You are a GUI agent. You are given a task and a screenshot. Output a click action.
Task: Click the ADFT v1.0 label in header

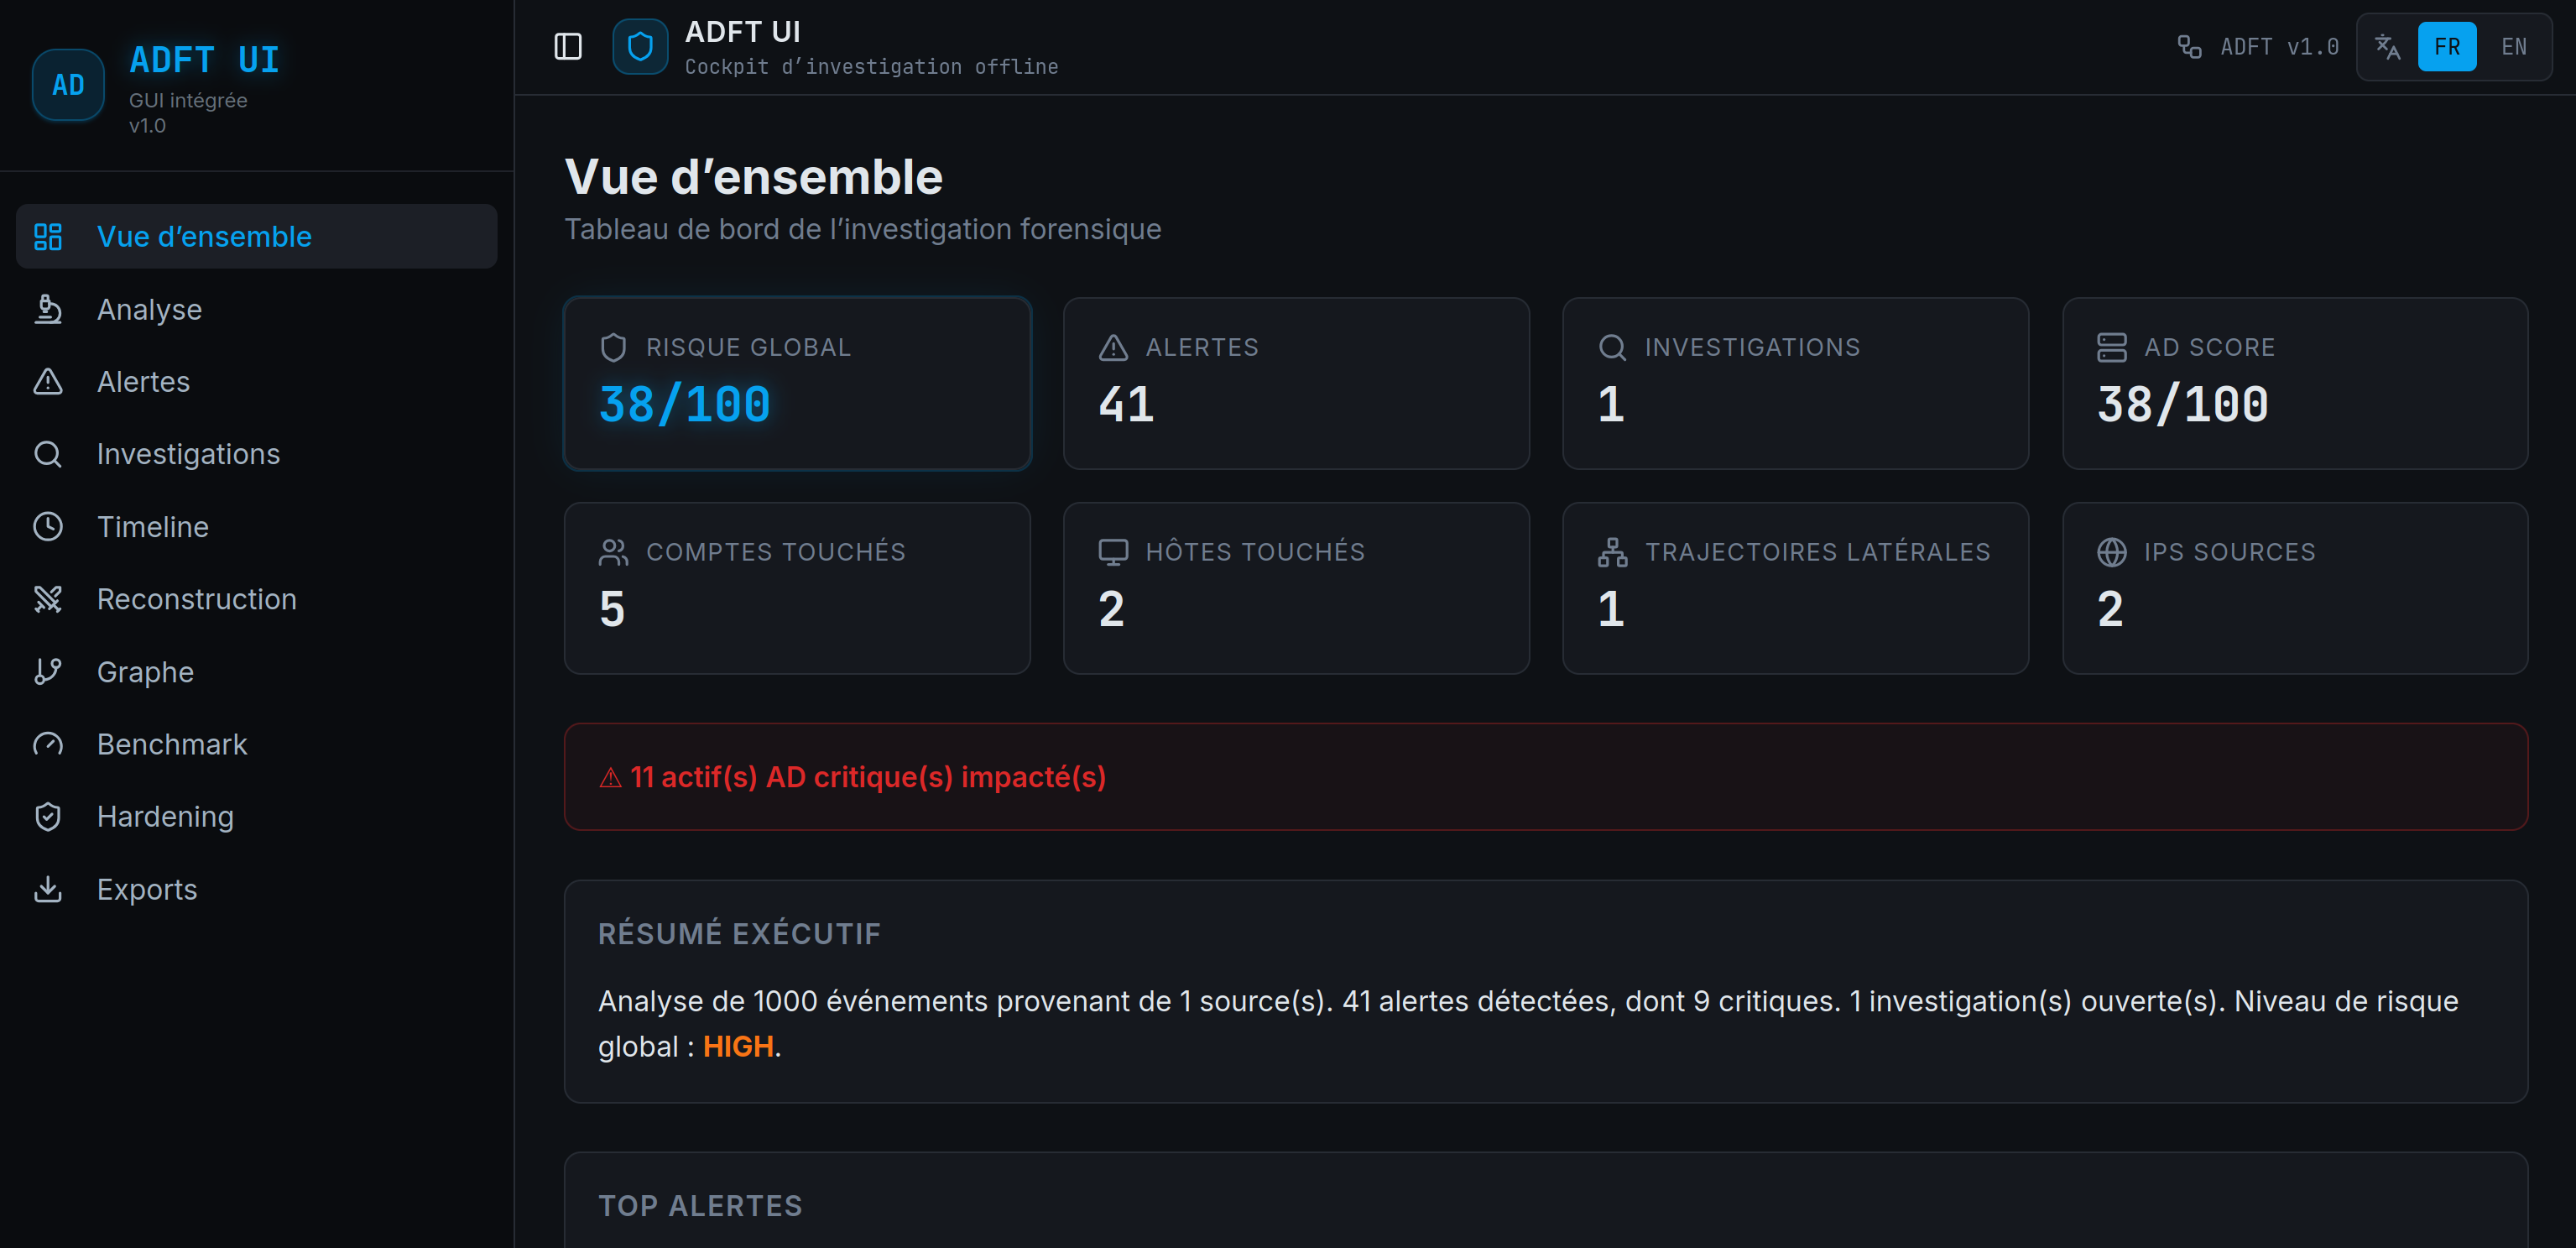click(x=2280, y=45)
